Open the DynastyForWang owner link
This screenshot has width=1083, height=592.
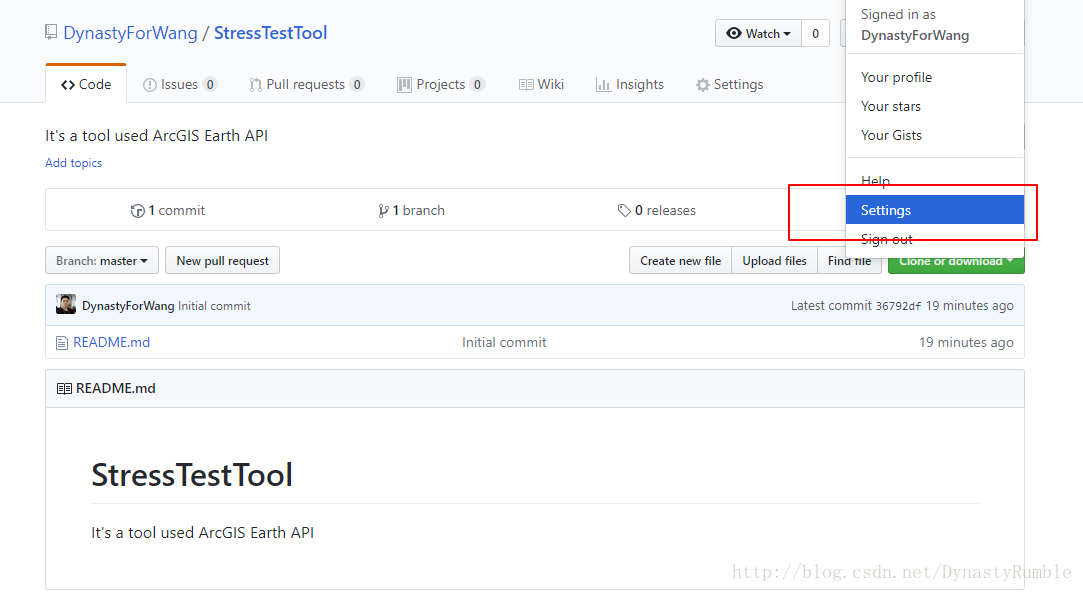click(x=130, y=33)
